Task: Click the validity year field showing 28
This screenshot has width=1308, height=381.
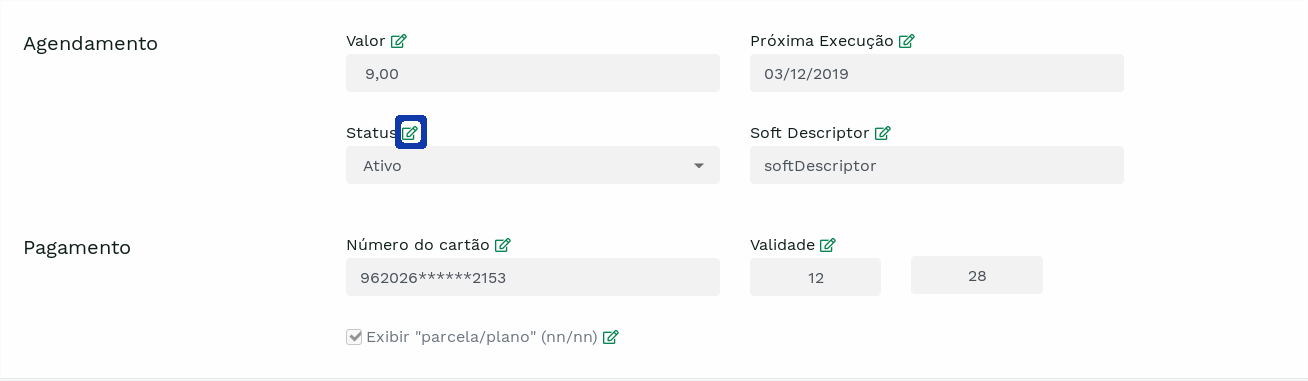Action: pyautogui.click(x=977, y=275)
